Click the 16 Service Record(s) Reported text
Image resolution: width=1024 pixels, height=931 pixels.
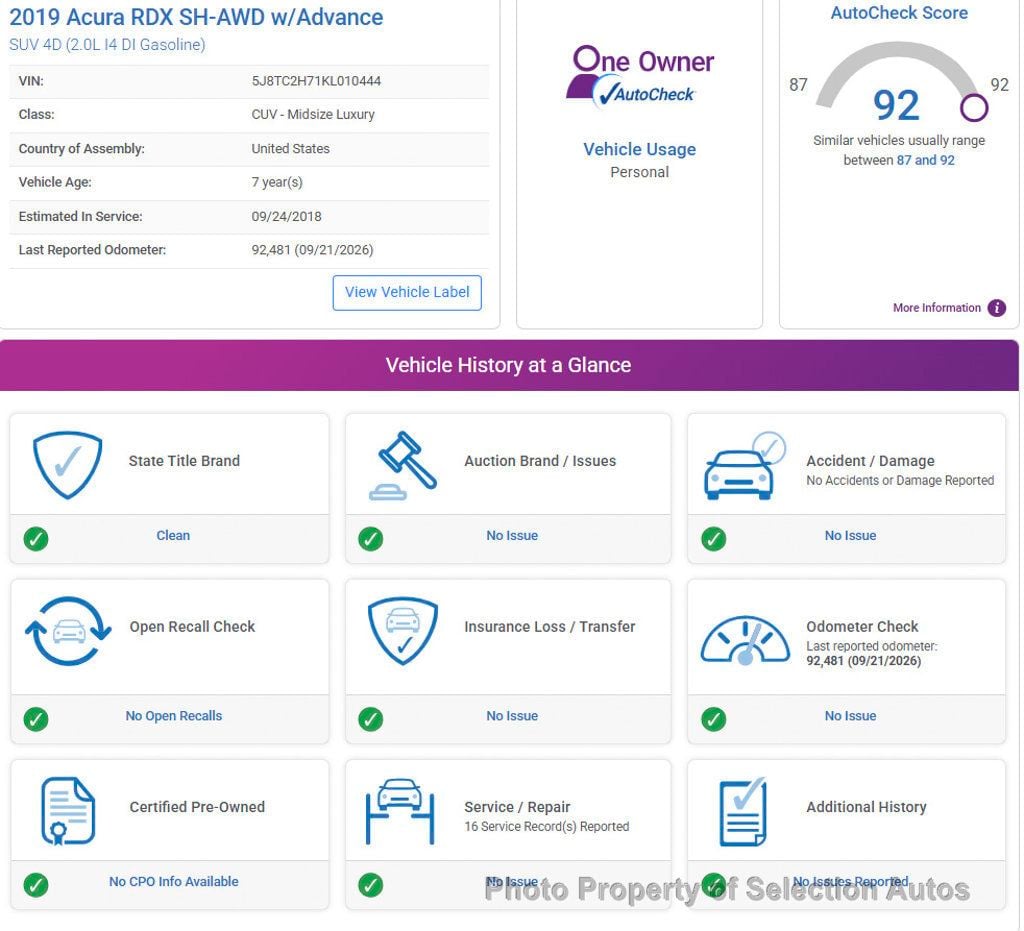[x=547, y=827]
